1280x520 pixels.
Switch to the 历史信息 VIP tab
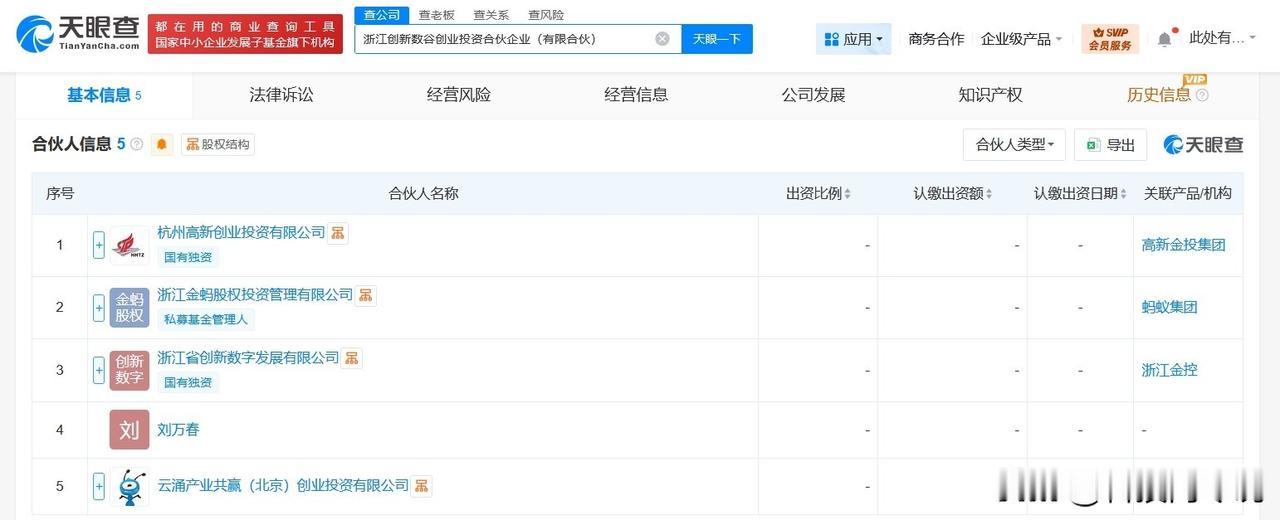pos(1159,95)
